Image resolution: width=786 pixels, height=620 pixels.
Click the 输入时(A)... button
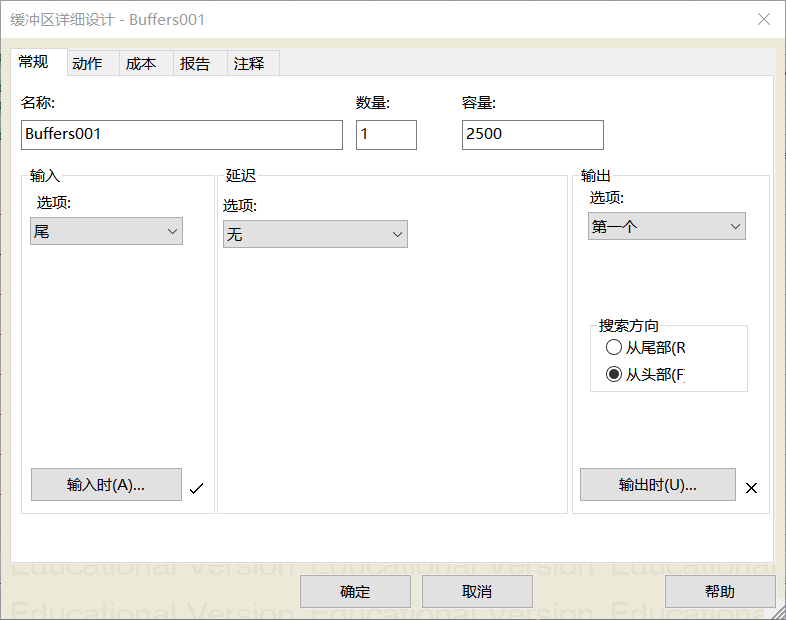(106, 485)
